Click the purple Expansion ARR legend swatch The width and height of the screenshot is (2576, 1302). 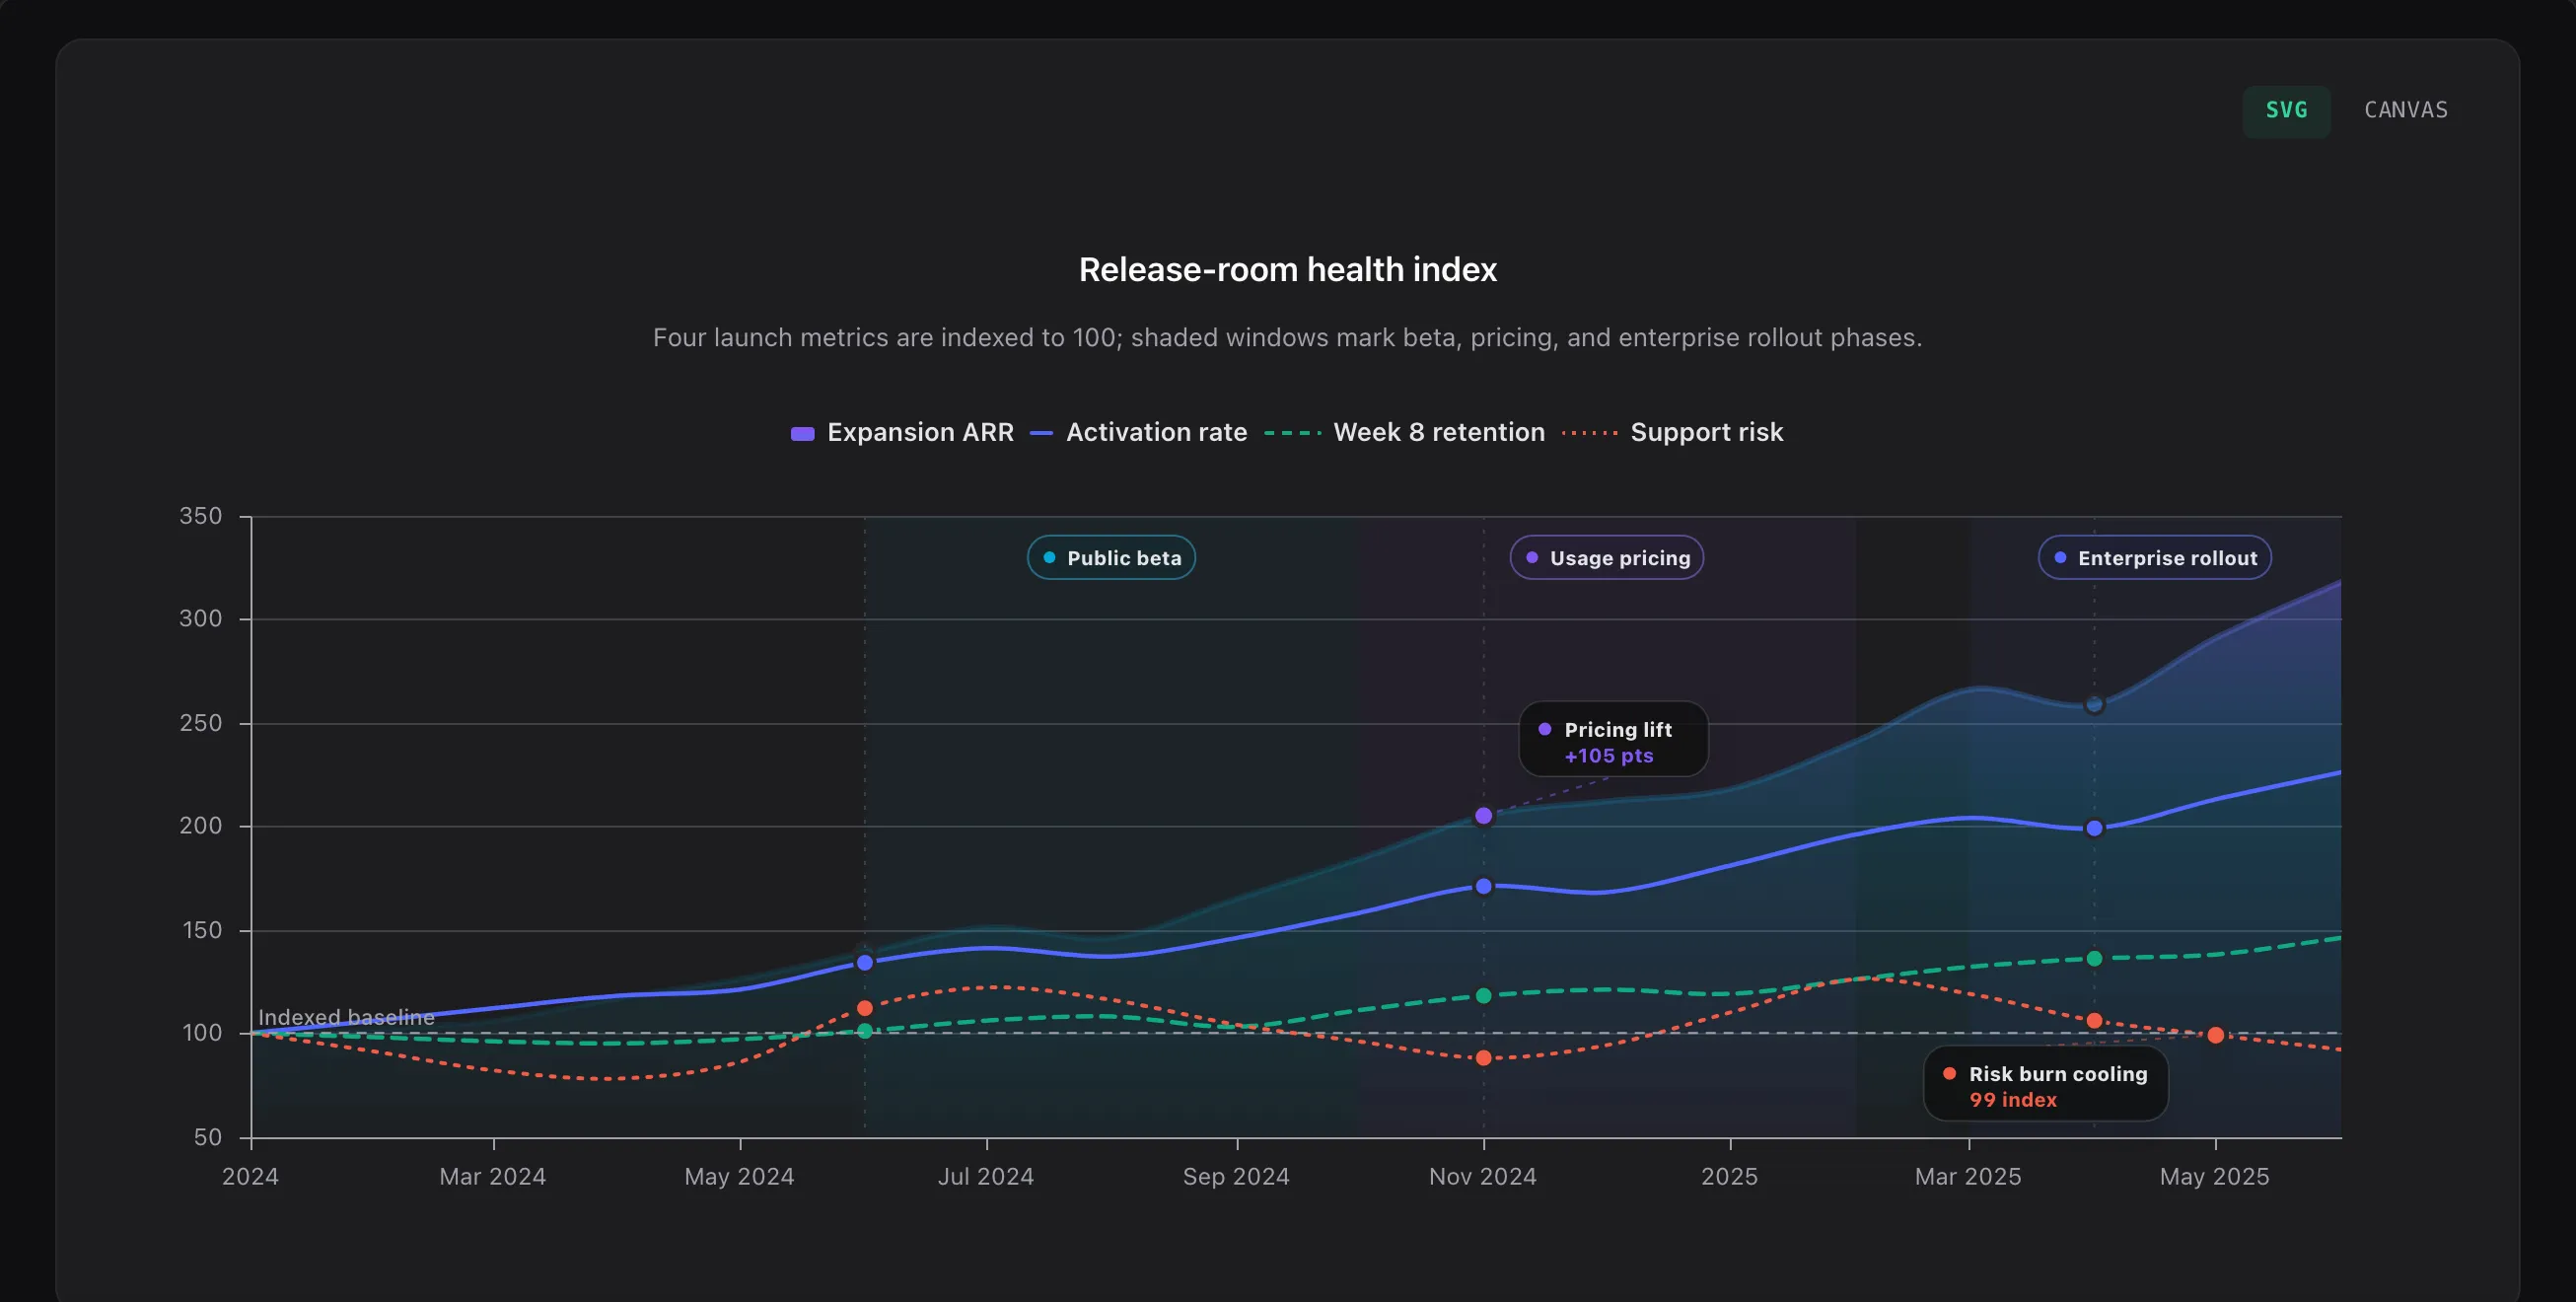click(802, 434)
